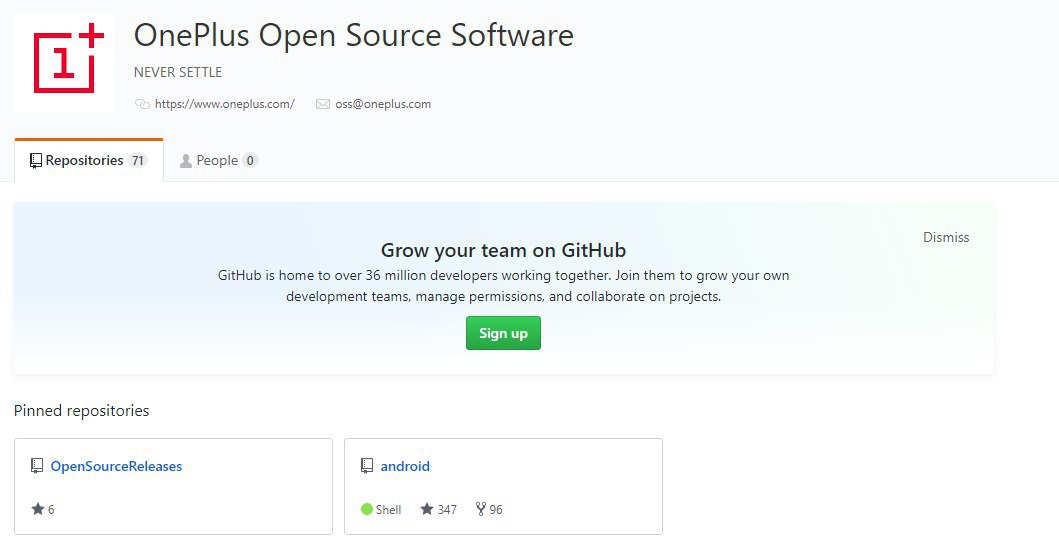Screen dimensions: 1059x557
Task: Switch to the Repositories tab
Action: tap(88, 161)
